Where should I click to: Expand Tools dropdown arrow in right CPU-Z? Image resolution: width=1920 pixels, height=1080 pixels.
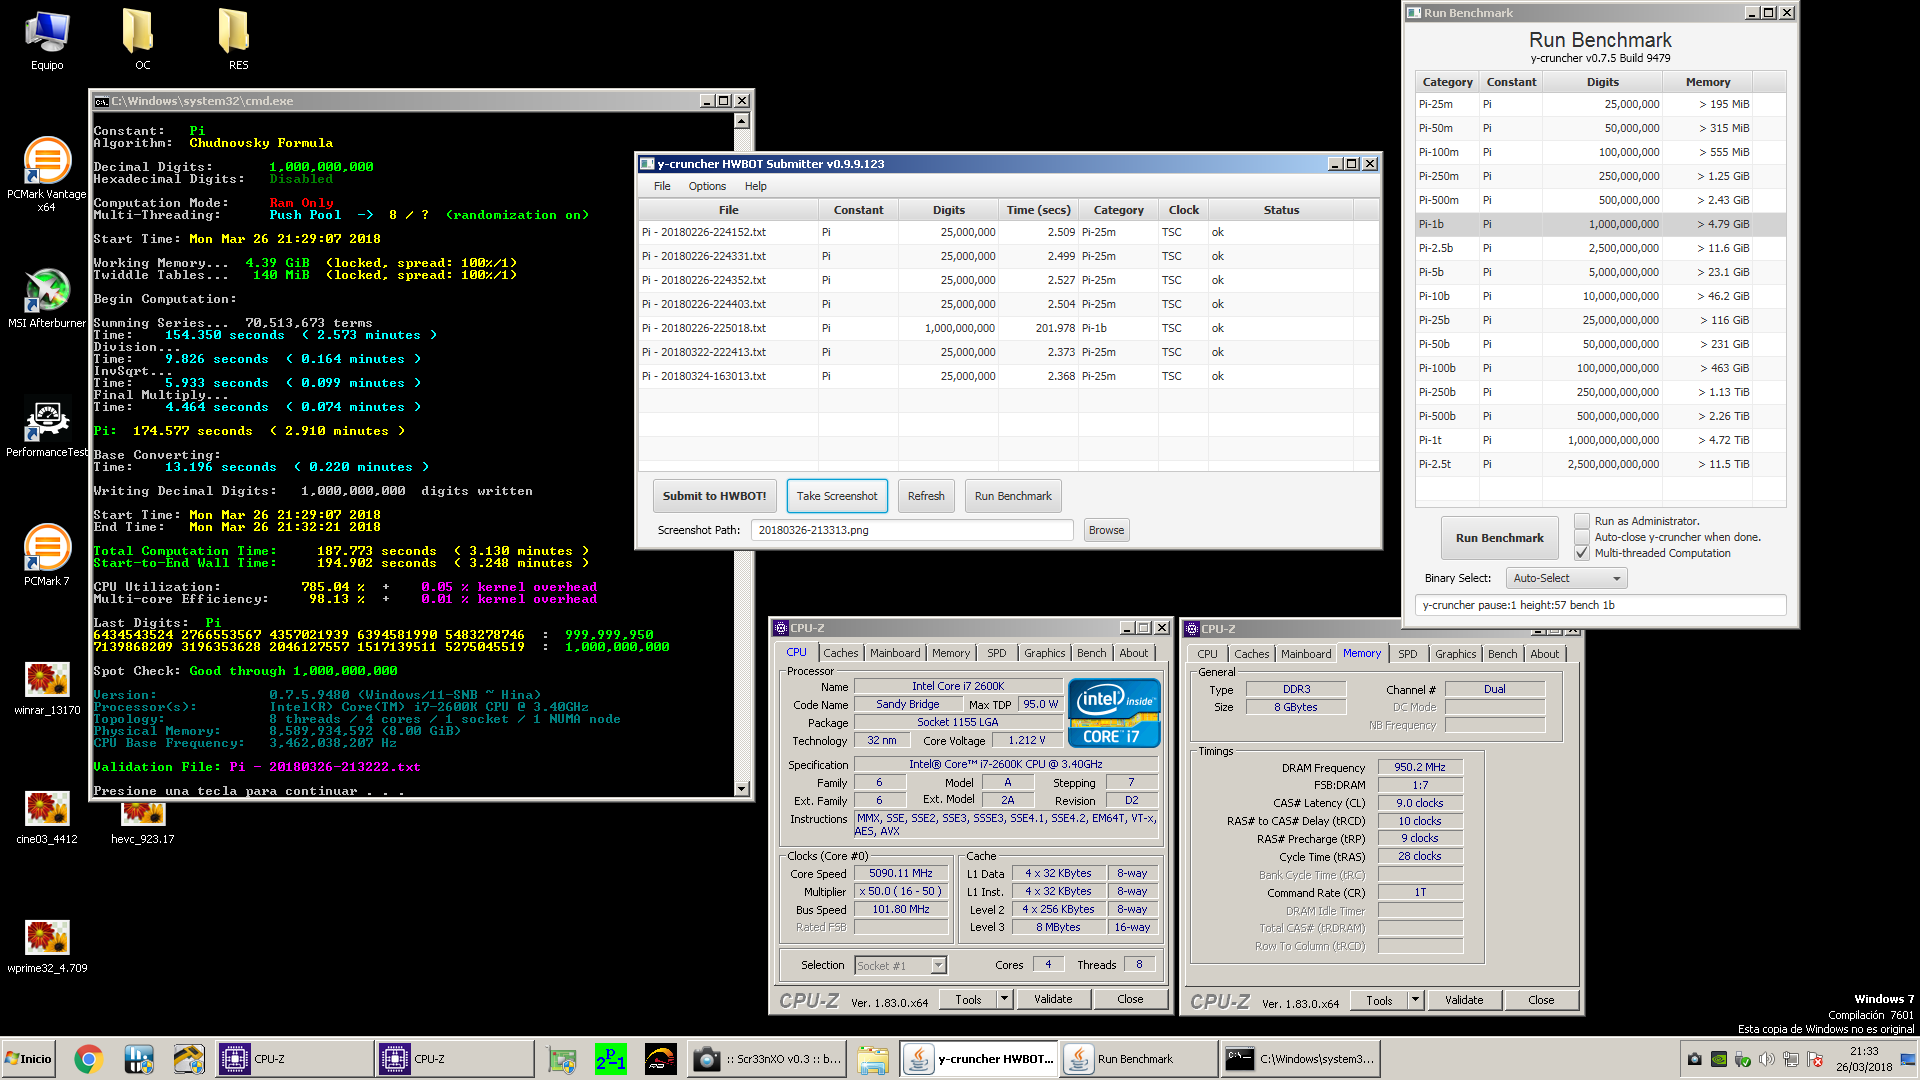pyautogui.click(x=1416, y=1000)
